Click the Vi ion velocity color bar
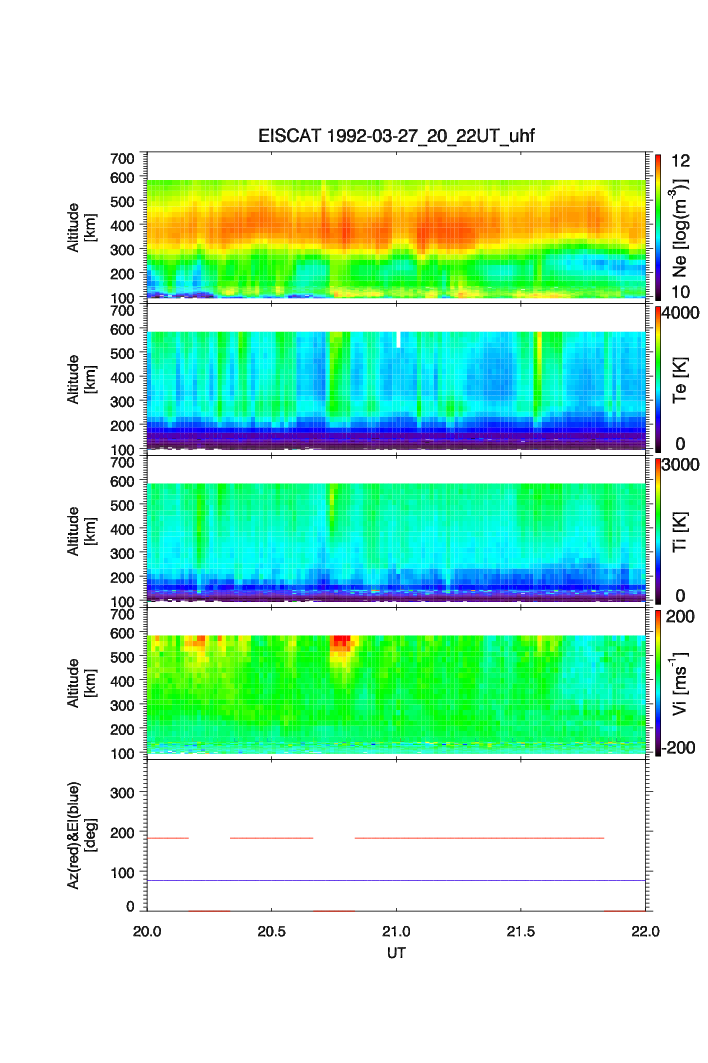 (x=658, y=683)
